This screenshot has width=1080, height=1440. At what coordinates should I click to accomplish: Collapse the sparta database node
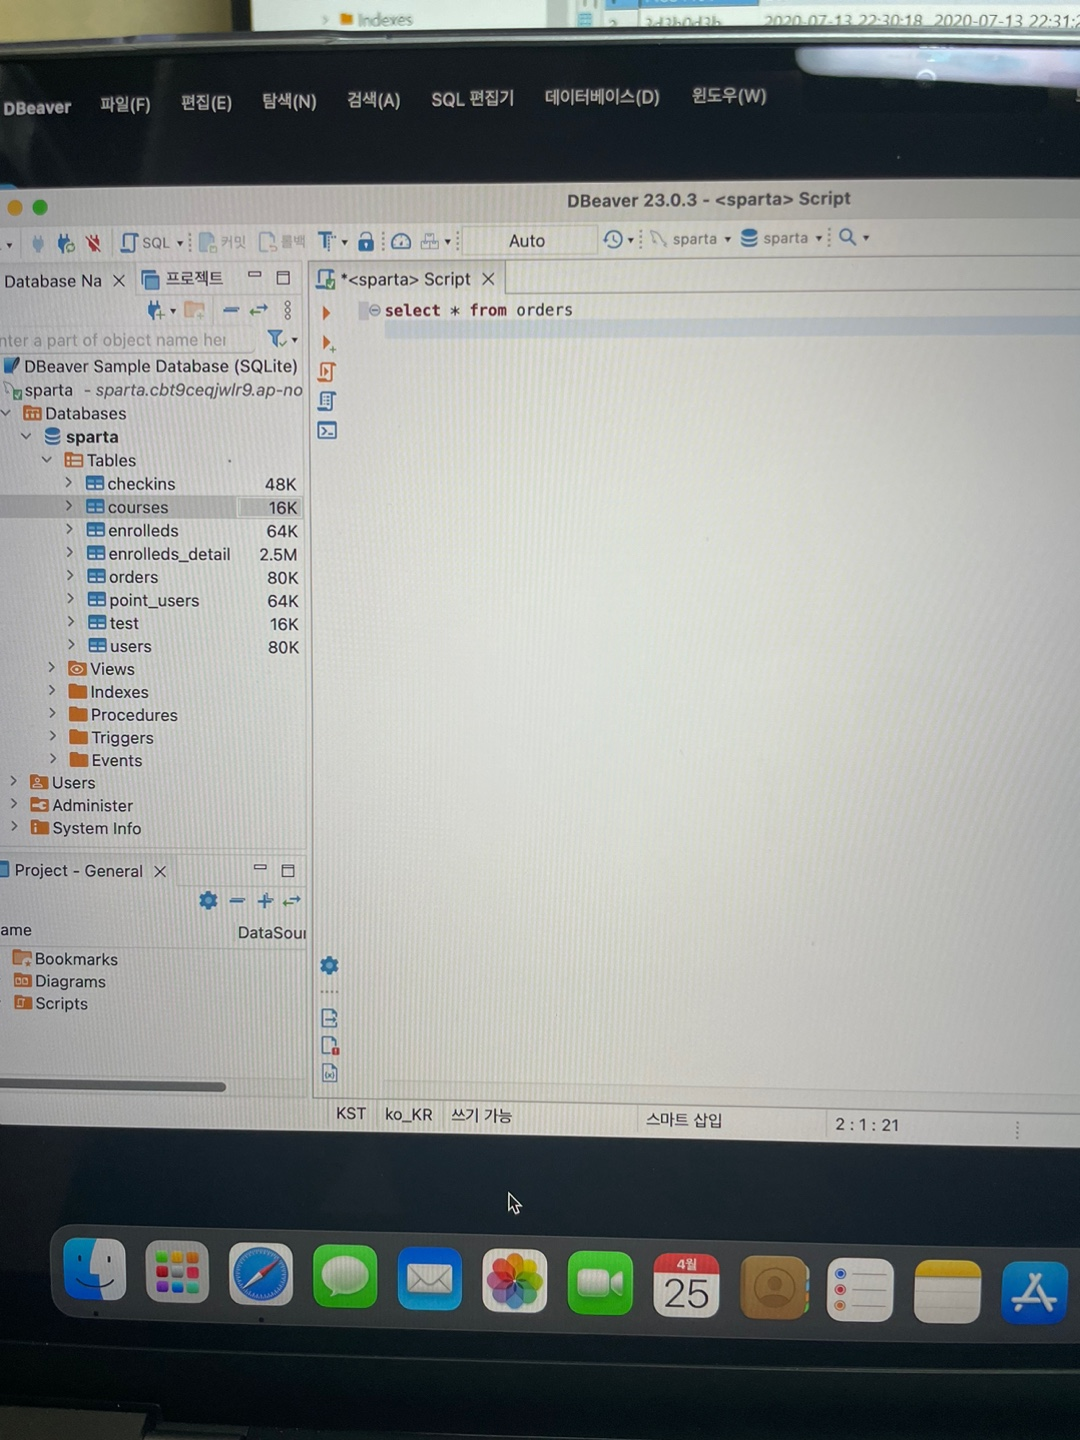pyautogui.click(x=27, y=436)
